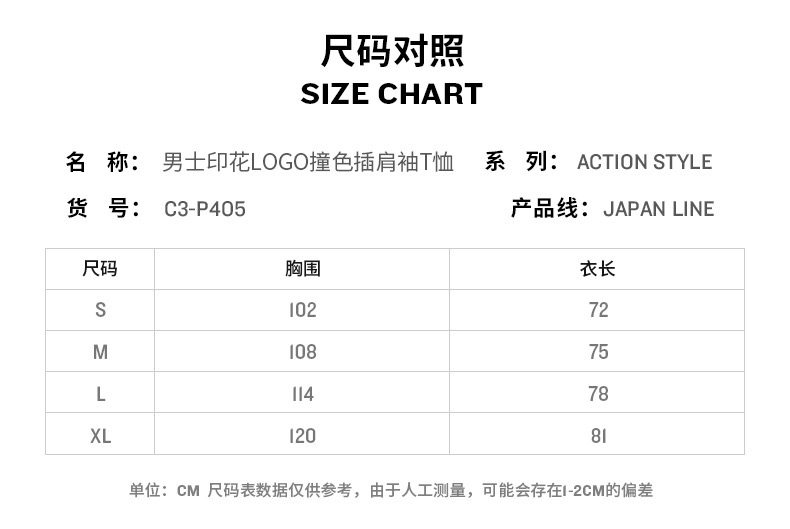Select the SIZE CHART heading
This screenshot has height=529, width=790.
click(392, 94)
